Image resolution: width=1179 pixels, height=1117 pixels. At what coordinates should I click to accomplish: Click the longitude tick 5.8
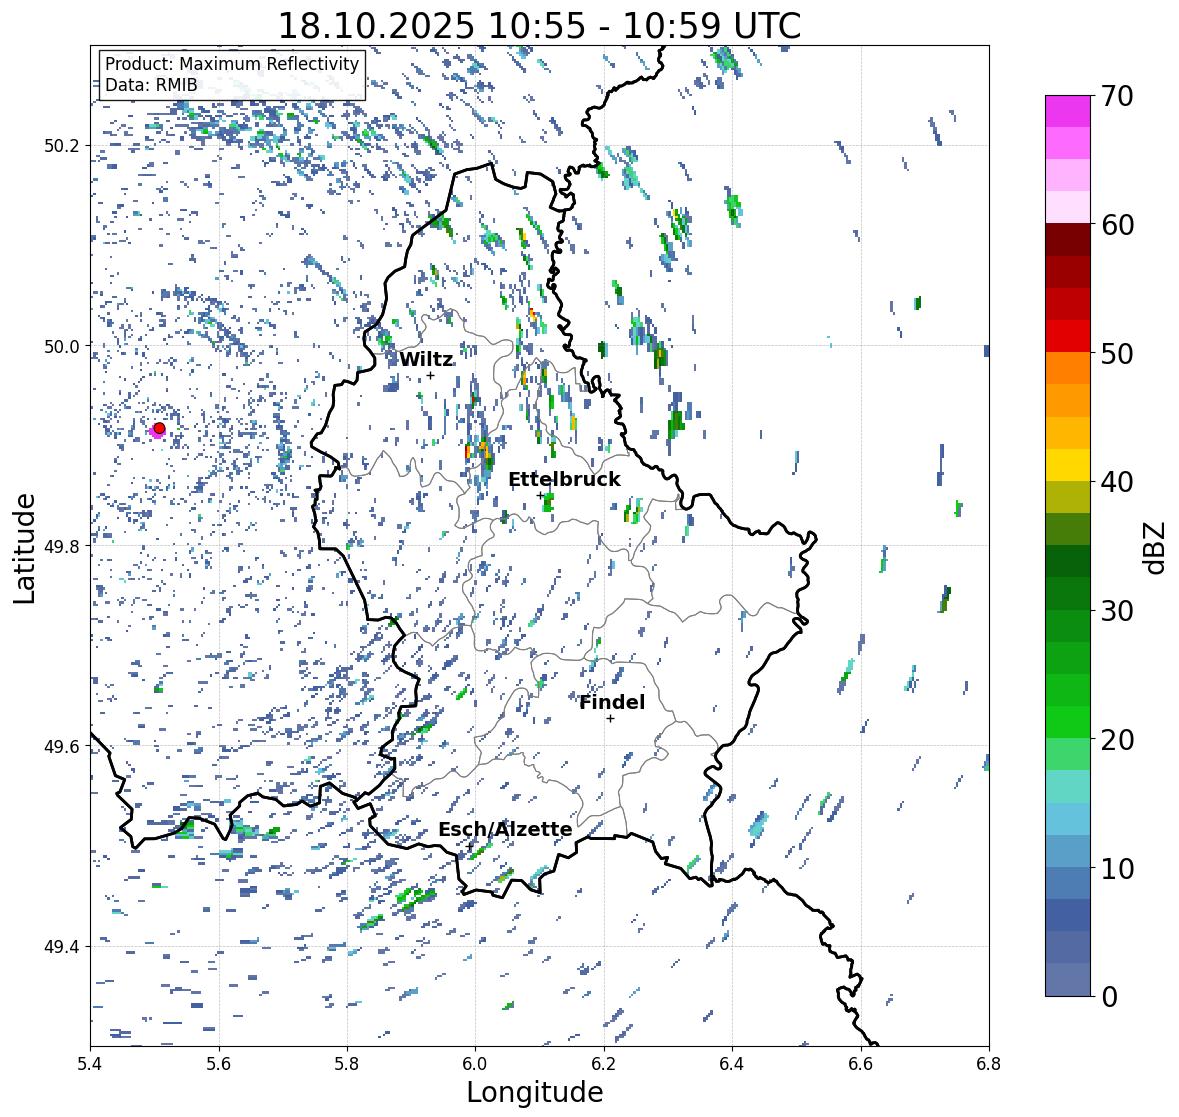click(x=347, y=1064)
